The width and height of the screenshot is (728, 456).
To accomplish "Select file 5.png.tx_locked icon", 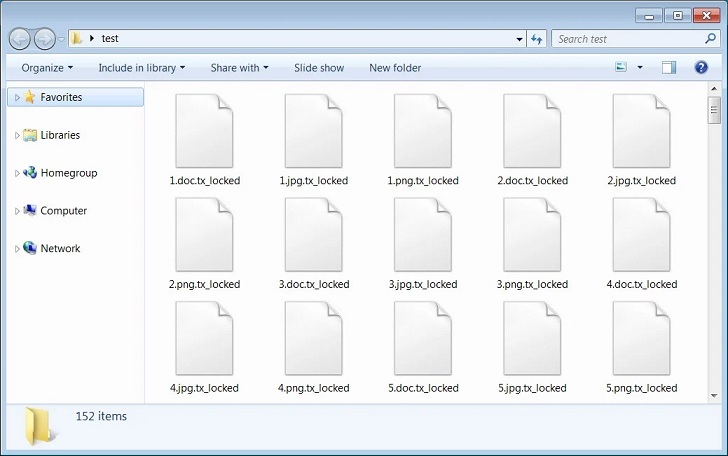I will click(x=642, y=339).
